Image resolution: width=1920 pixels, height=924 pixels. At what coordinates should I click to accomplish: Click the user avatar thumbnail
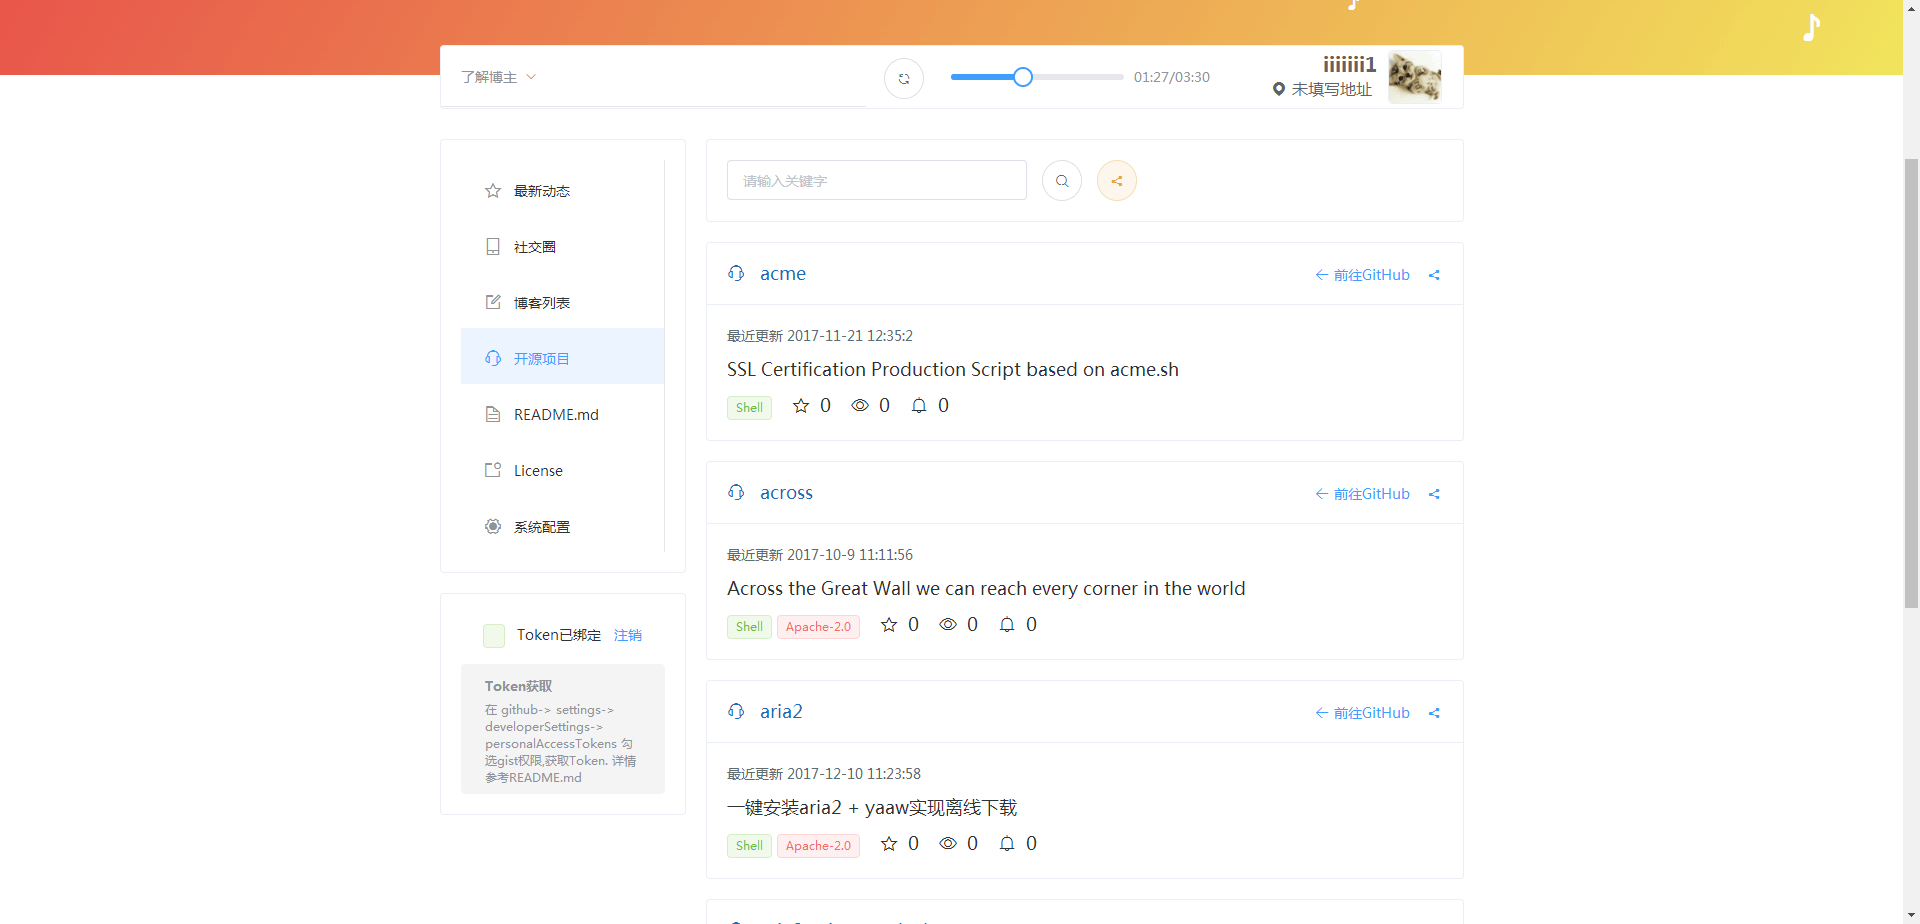pyautogui.click(x=1414, y=77)
